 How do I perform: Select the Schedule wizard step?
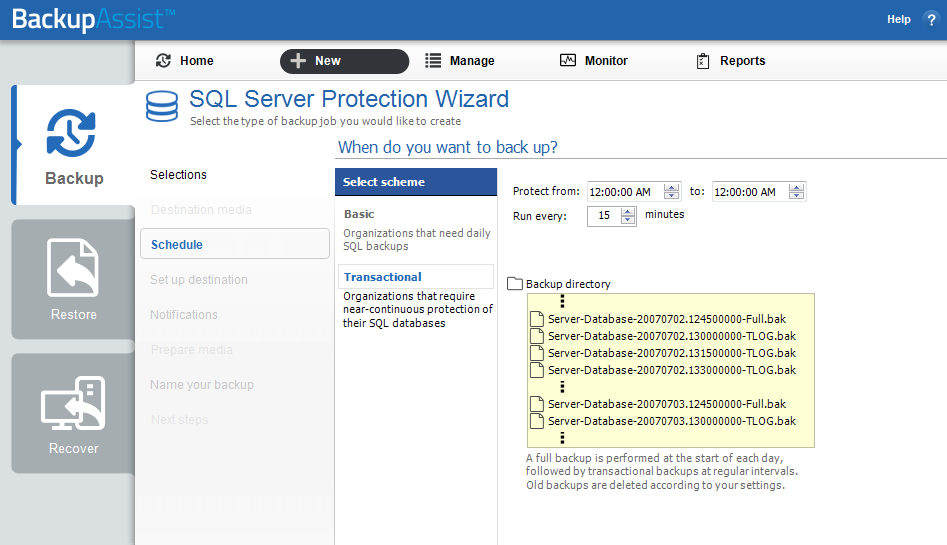[x=235, y=244]
